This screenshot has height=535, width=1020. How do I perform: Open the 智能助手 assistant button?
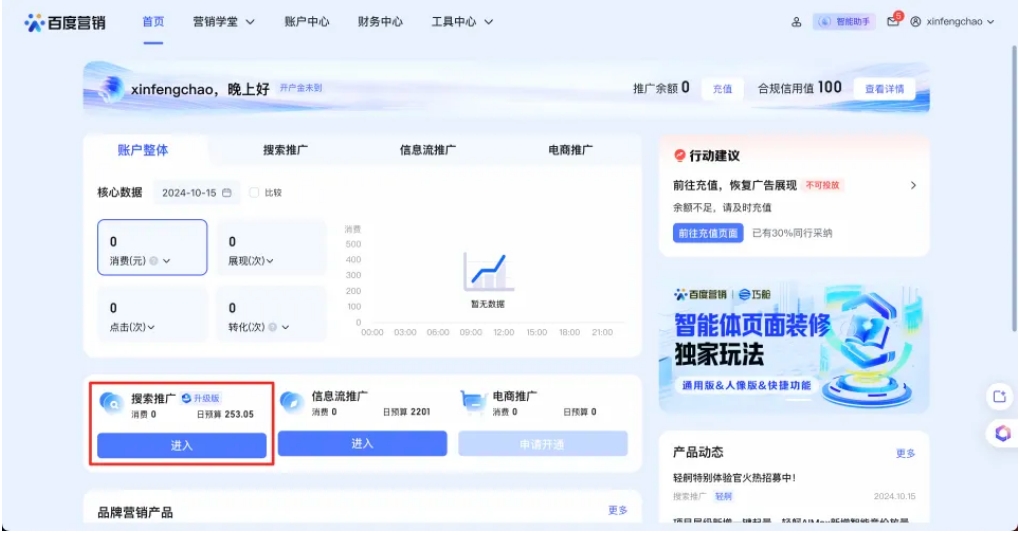[x=844, y=21]
